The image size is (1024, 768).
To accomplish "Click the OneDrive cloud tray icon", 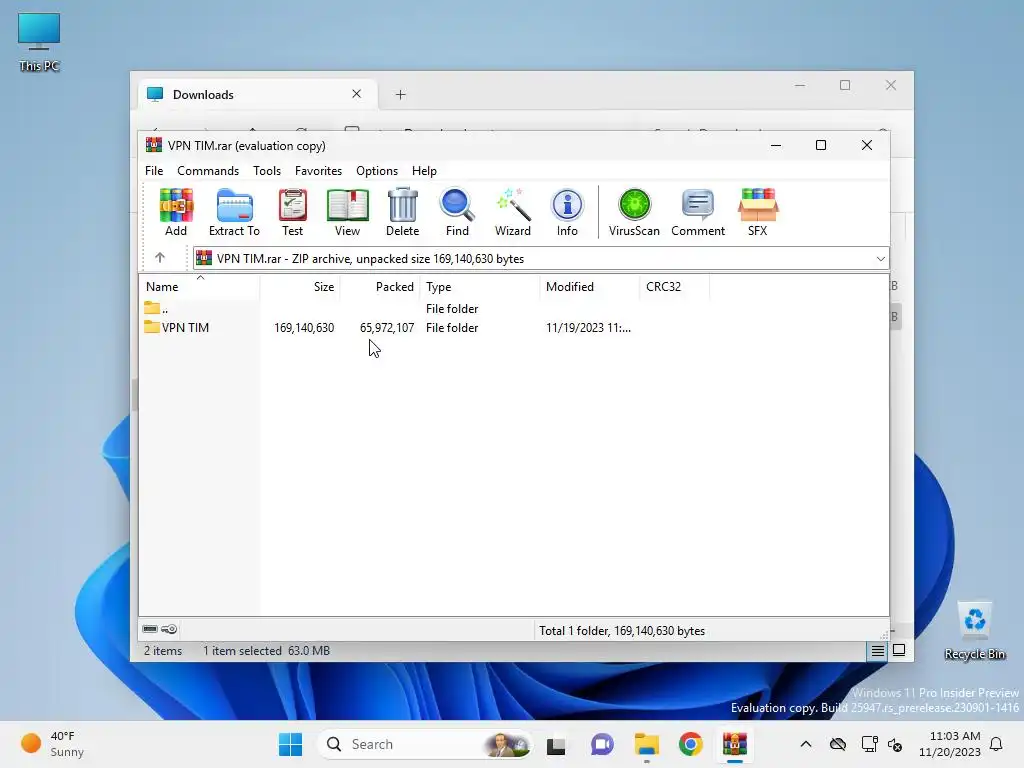I will [838, 744].
